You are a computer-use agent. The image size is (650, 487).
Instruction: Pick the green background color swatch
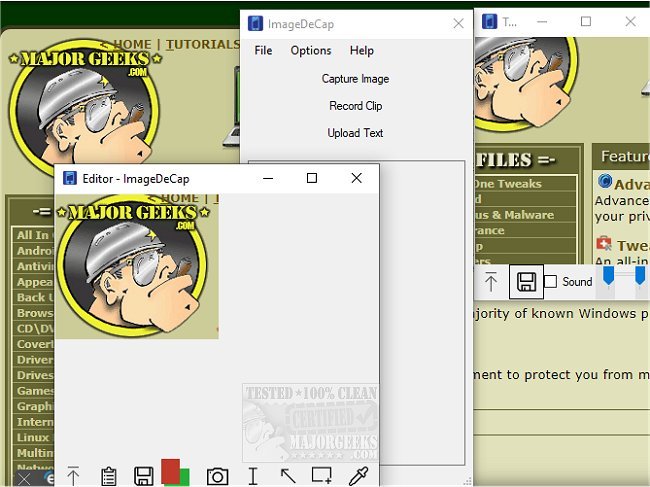pyautogui.click(x=185, y=477)
